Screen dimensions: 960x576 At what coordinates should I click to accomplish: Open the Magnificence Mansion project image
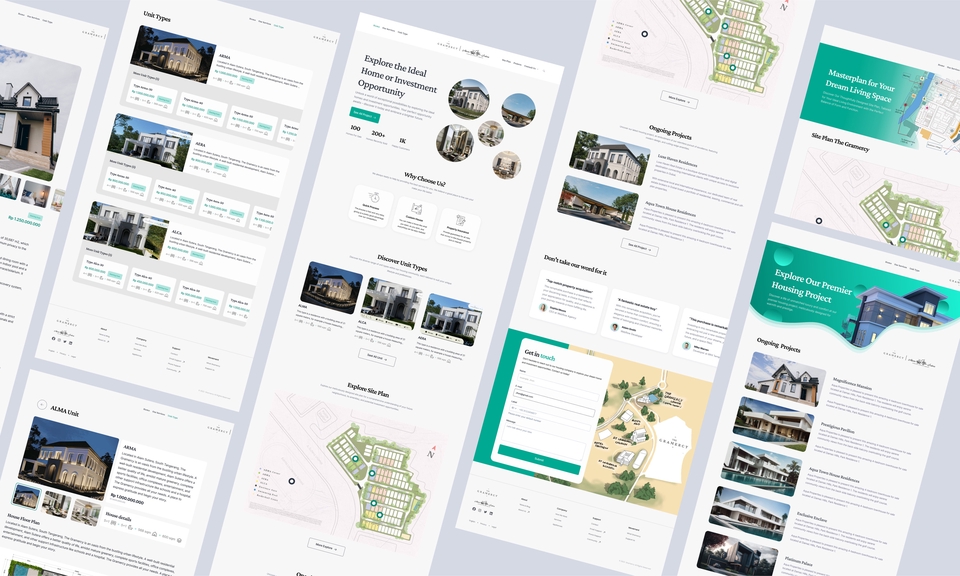tap(786, 379)
